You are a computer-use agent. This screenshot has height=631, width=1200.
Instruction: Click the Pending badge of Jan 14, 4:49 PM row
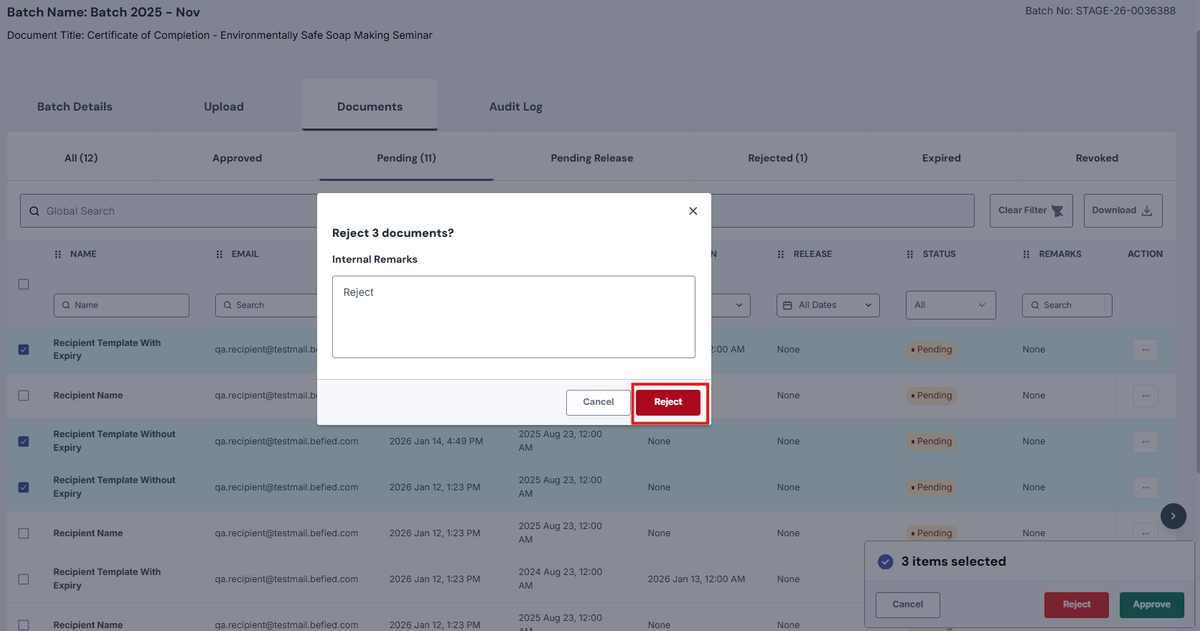[x=930, y=441]
